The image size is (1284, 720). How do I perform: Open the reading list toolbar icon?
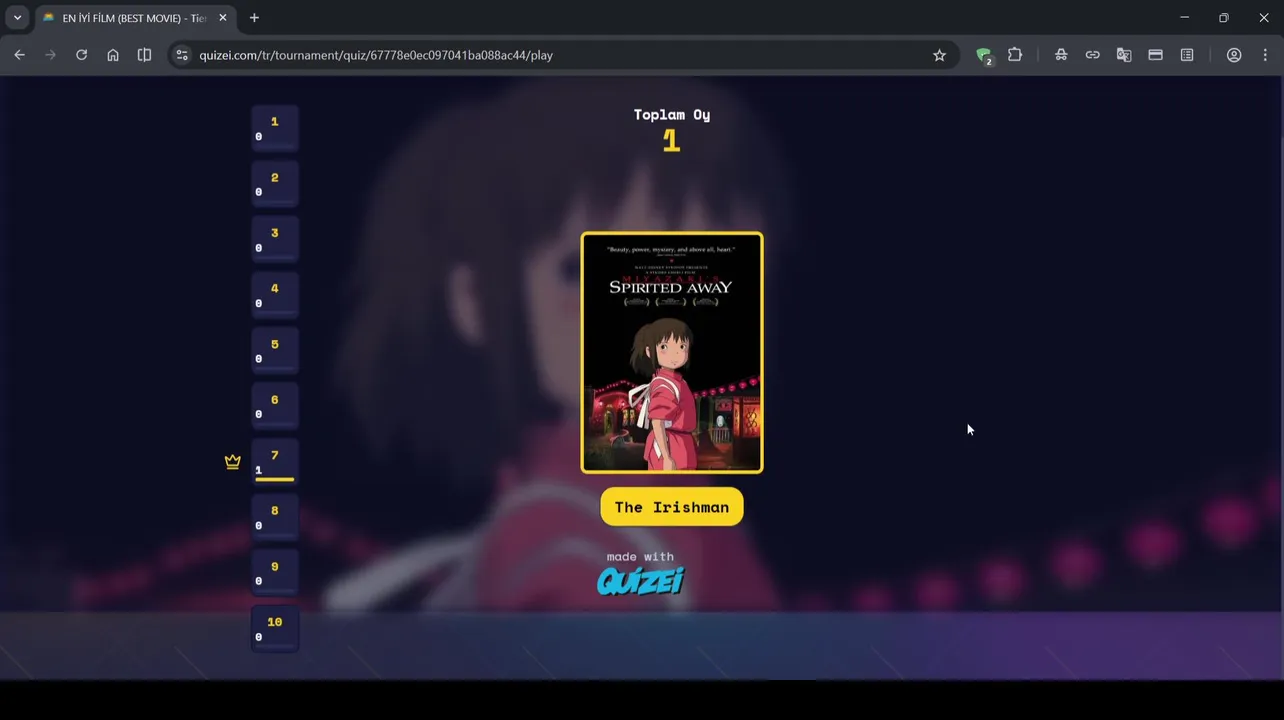click(x=1187, y=55)
